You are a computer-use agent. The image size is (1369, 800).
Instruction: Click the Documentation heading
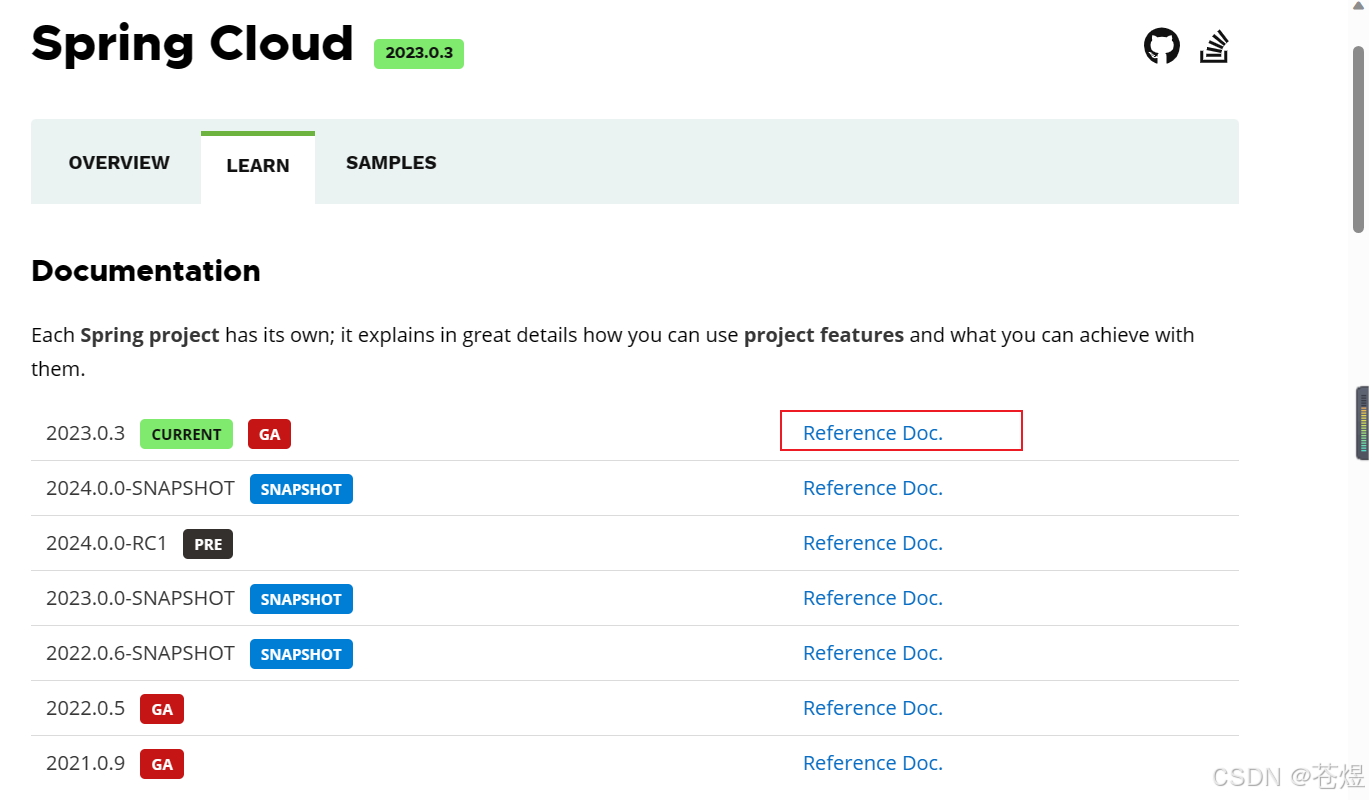click(x=146, y=271)
